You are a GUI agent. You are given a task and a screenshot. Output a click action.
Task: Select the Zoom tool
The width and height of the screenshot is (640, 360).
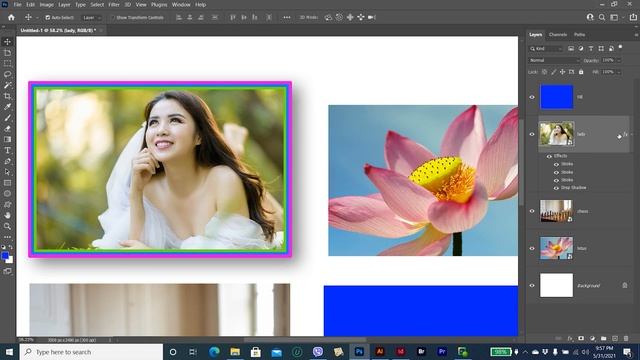pyautogui.click(x=7, y=226)
